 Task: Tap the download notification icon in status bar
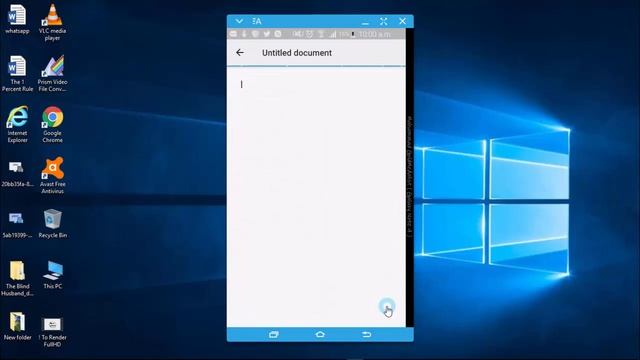point(244,34)
